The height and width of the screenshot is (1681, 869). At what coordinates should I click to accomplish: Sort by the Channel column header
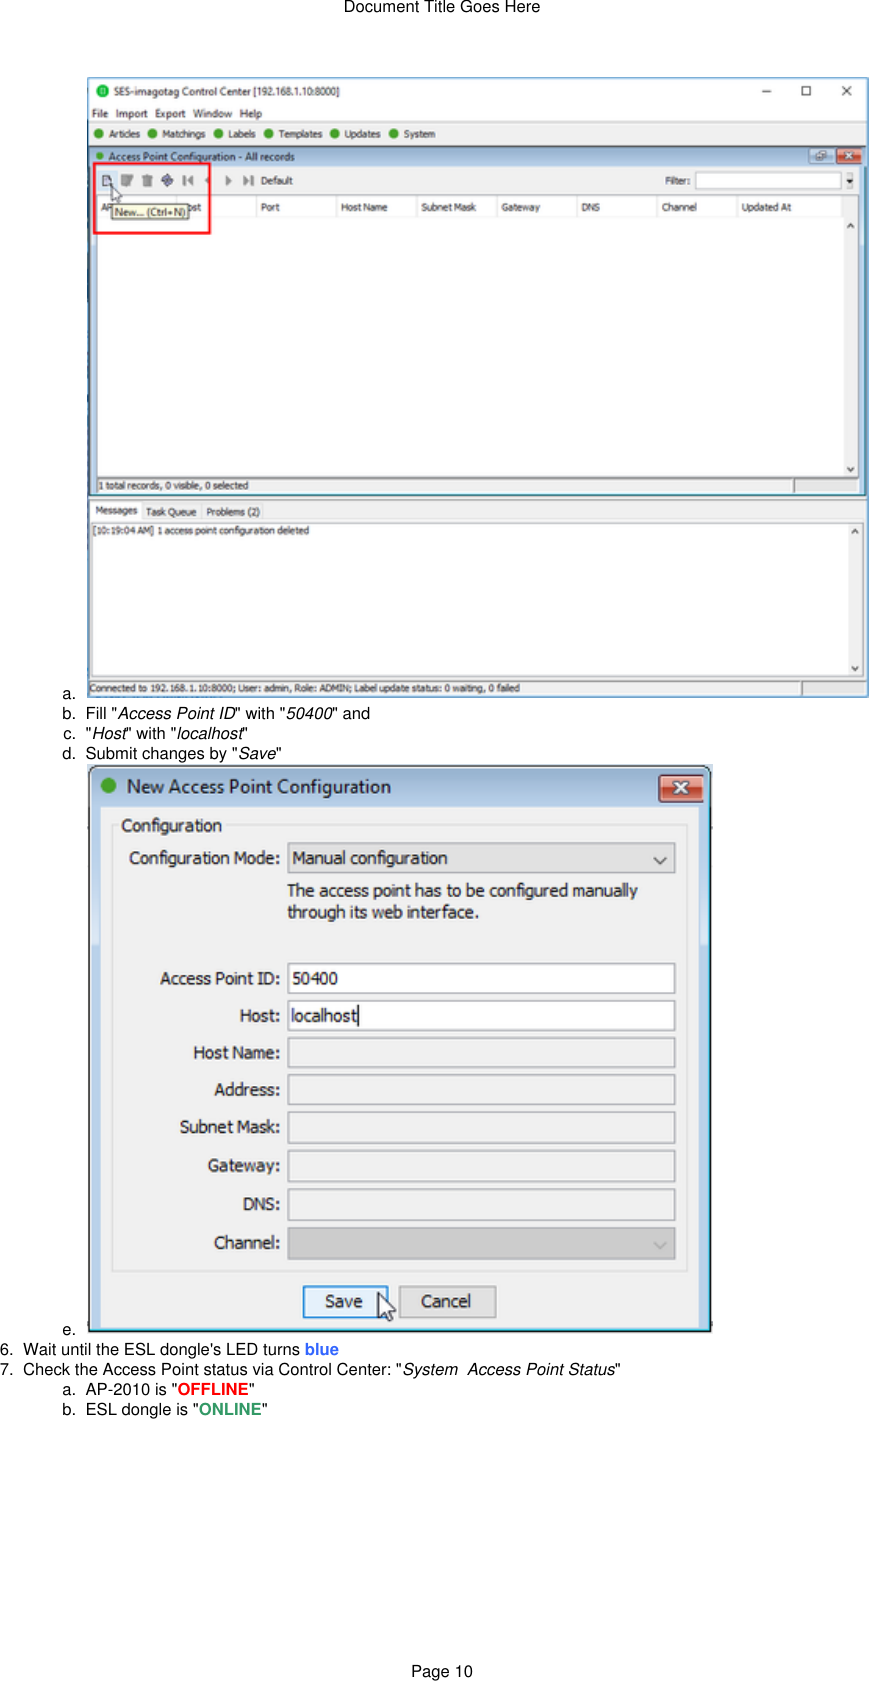pyautogui.click(x=696, y=207)
